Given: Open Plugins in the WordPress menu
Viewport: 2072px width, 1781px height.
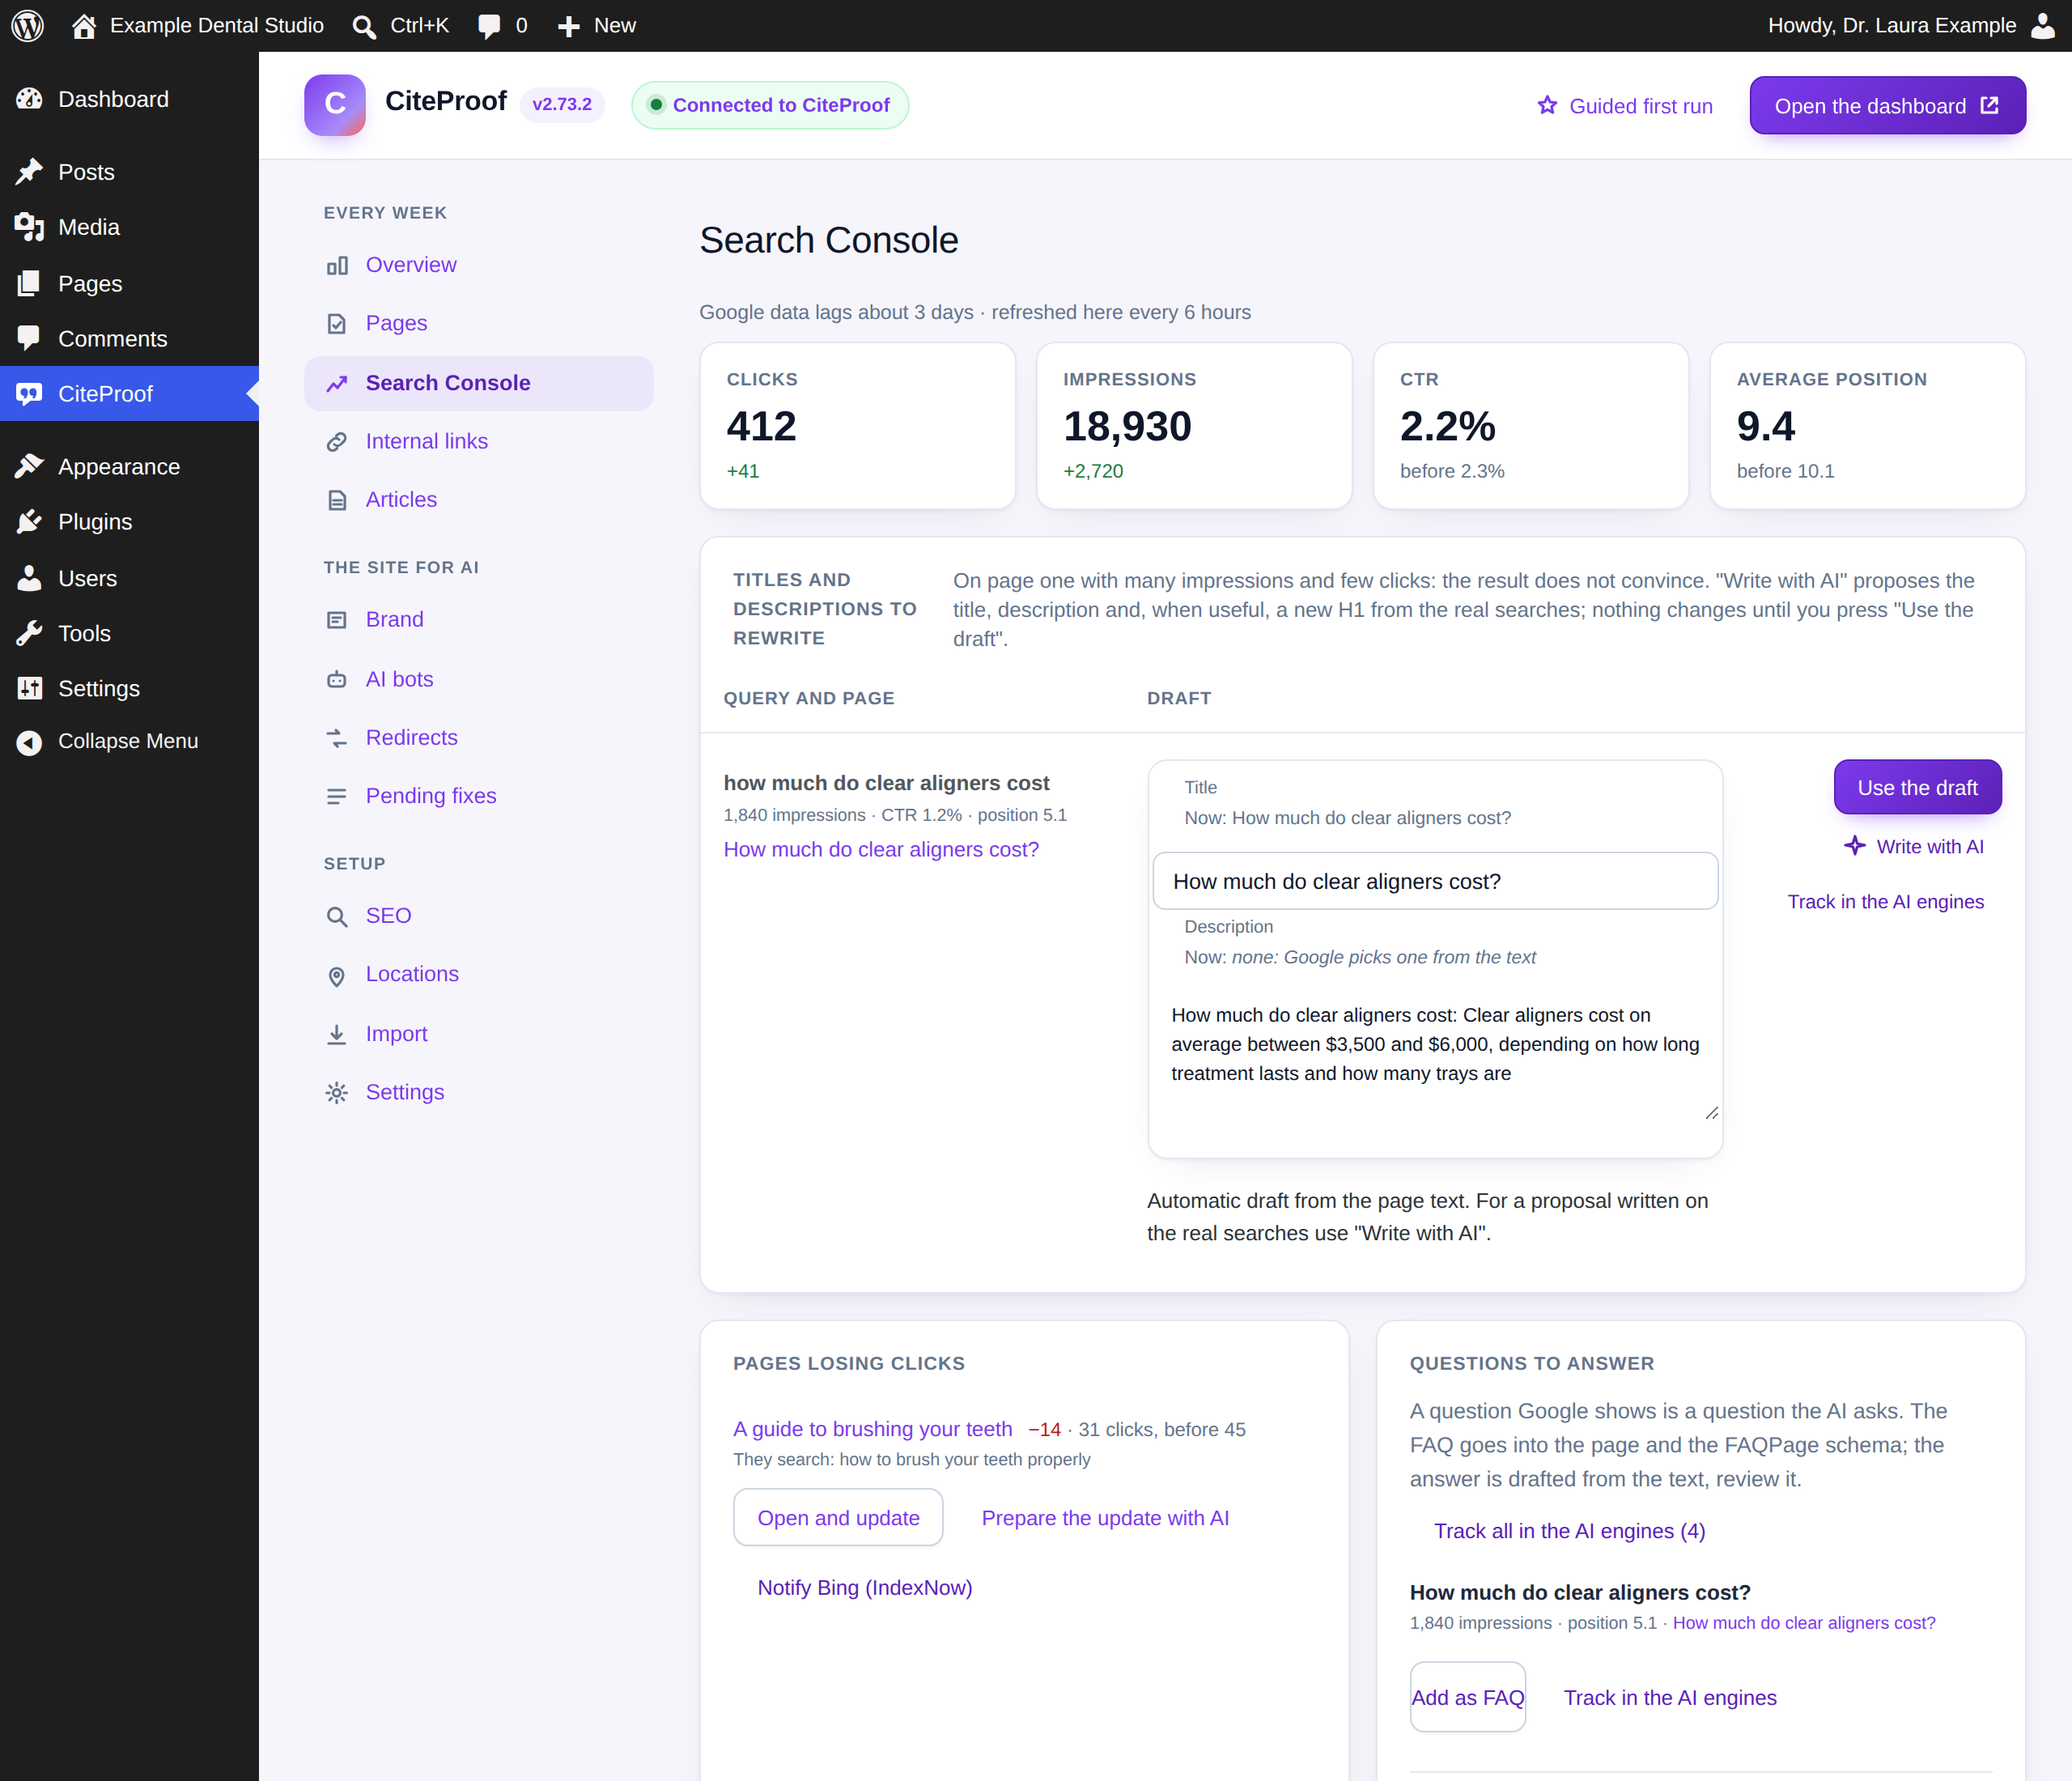Looking at the screenshot, I should [x=129, y=522].
